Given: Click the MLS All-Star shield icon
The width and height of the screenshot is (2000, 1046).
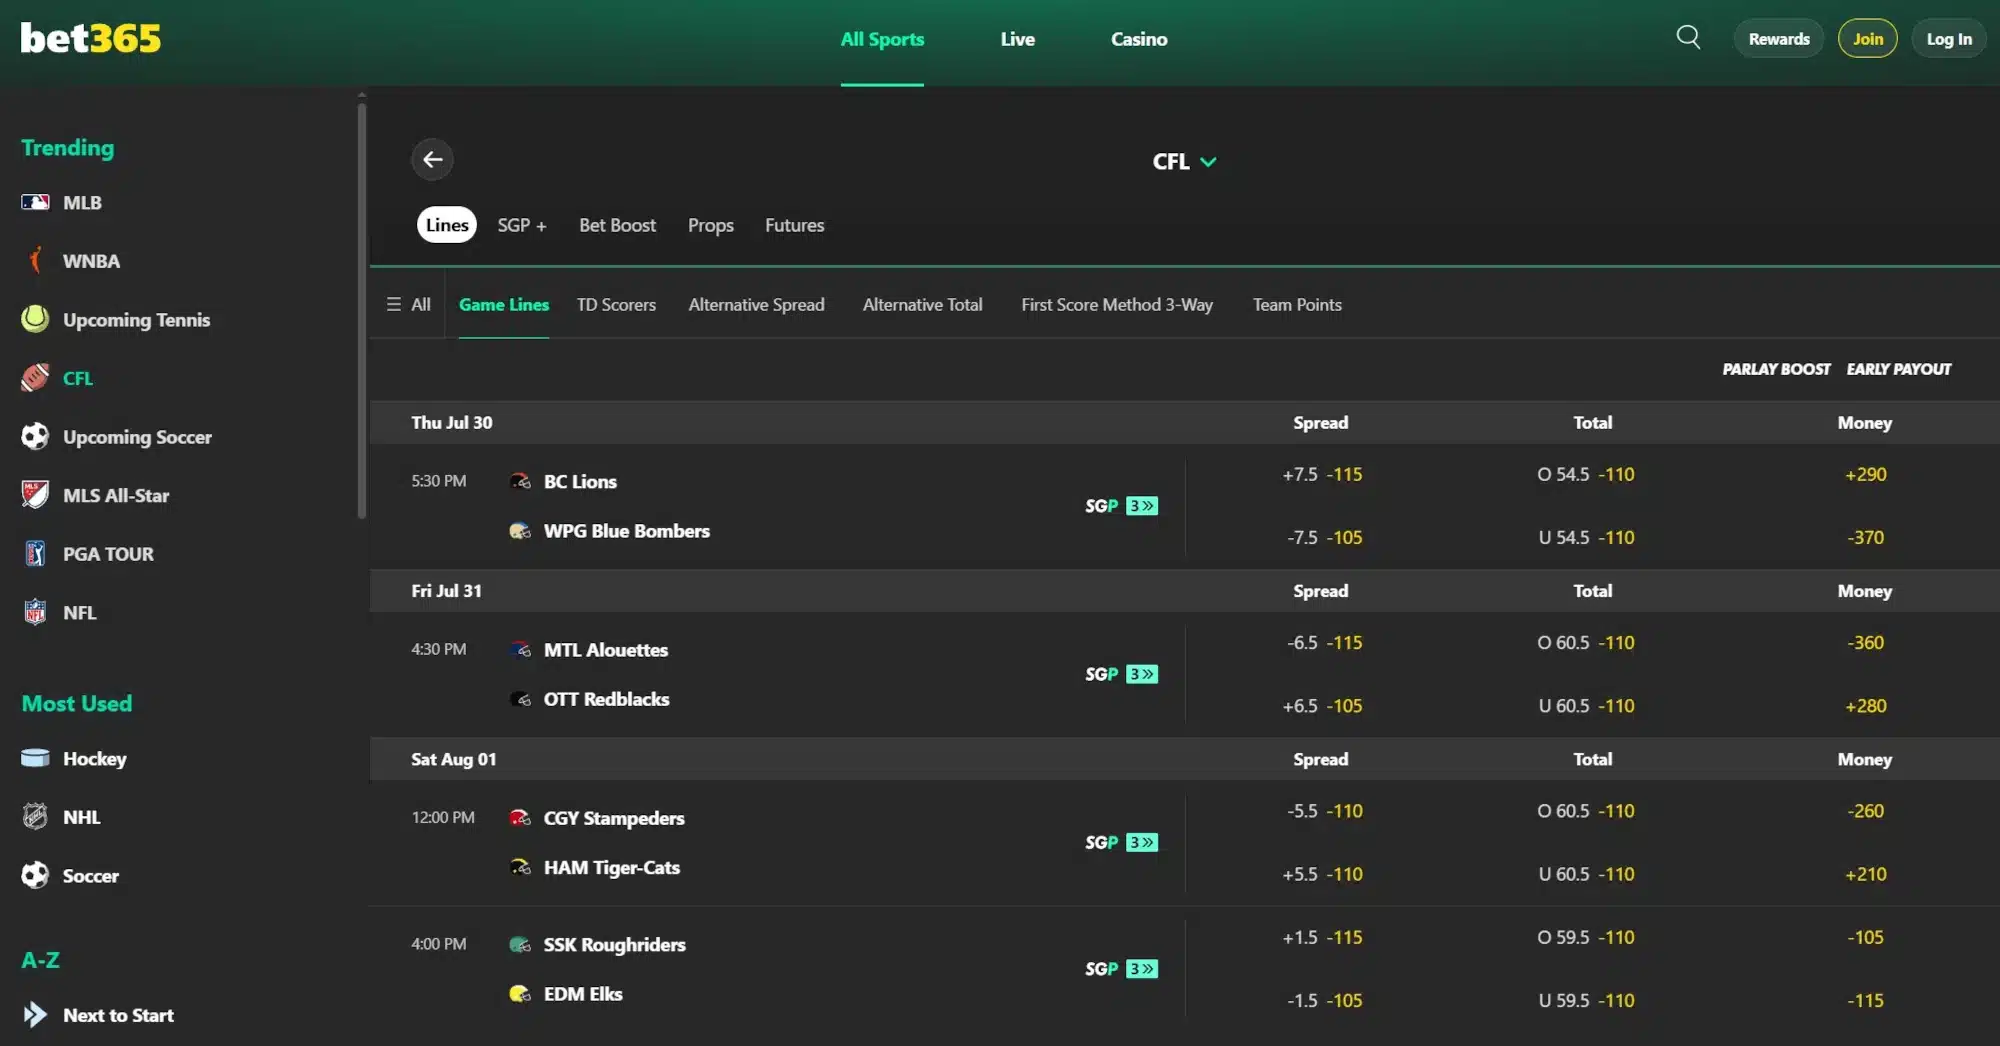Looking at the screenshot, I should pos(35,494).
